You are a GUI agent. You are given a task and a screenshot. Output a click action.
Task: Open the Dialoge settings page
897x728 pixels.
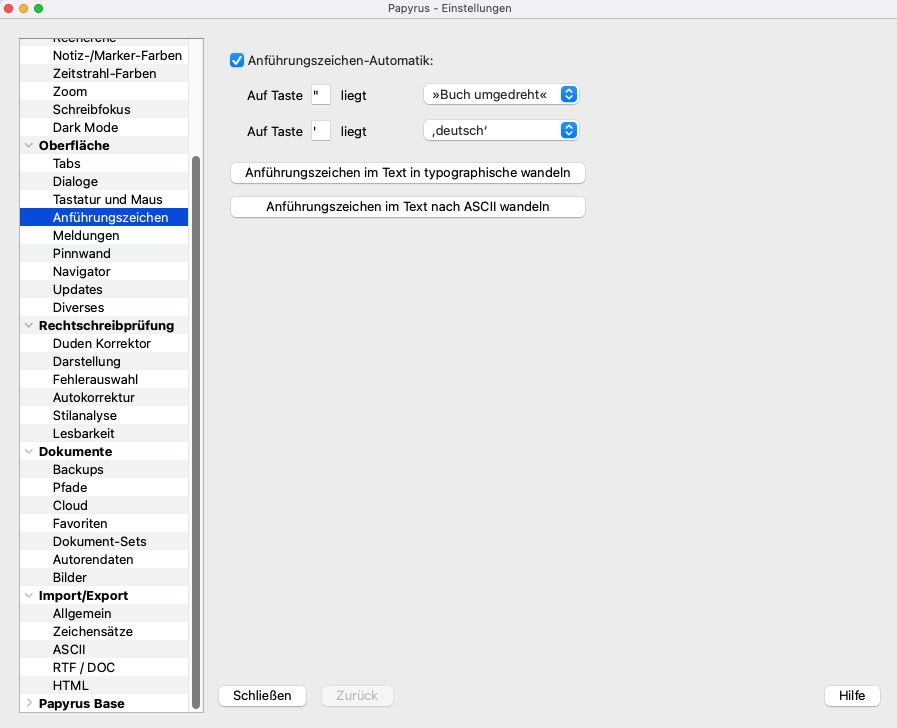click(x=104, y=181)
